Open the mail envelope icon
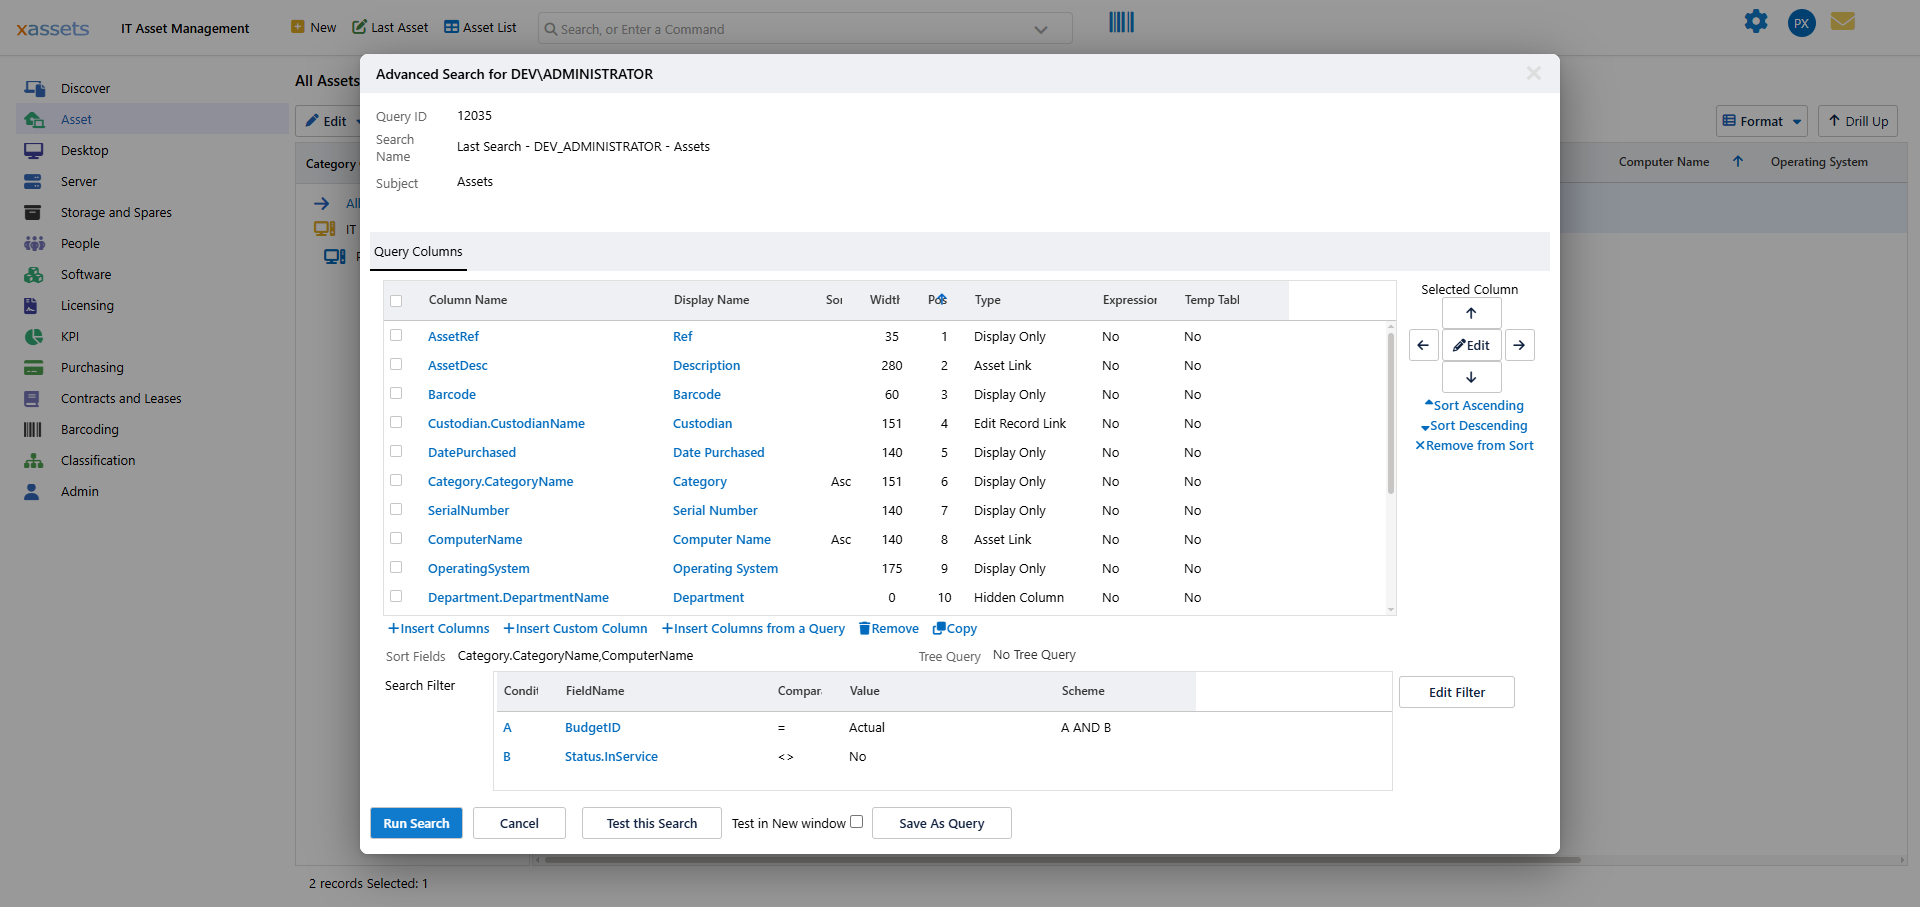 point(1843,21)
